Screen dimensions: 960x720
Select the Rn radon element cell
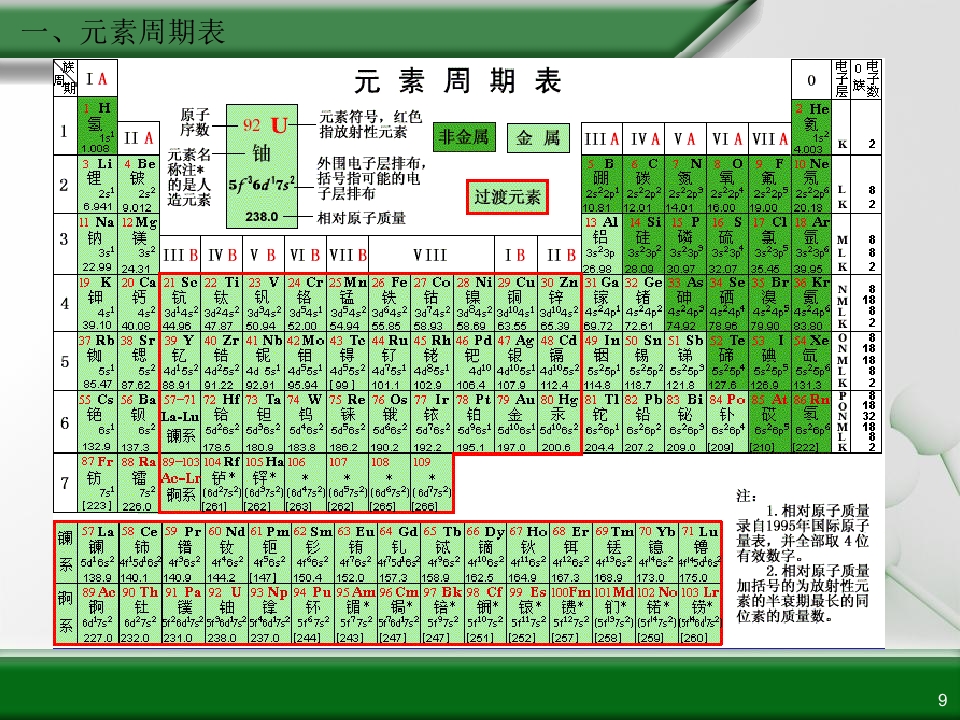[811, 422]
